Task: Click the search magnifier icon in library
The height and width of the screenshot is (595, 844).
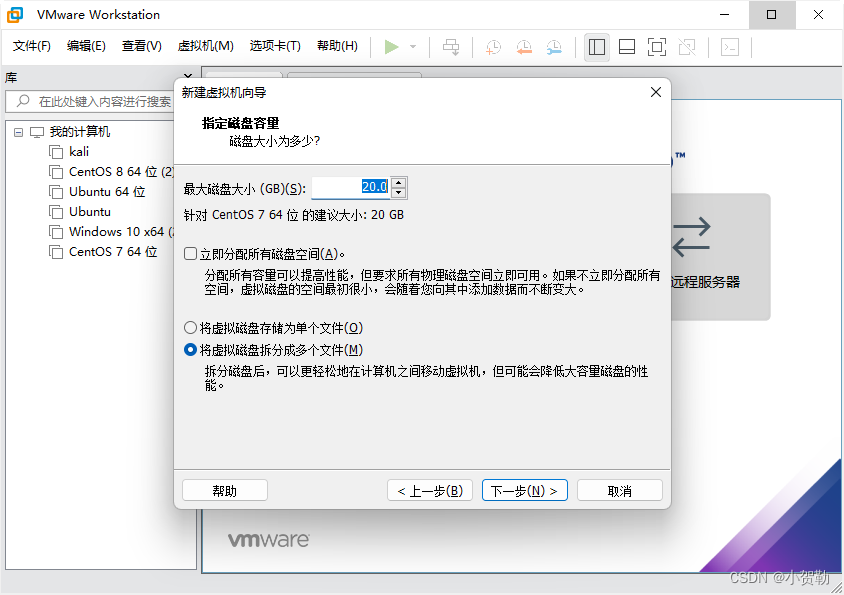Action: pos(23,101)
